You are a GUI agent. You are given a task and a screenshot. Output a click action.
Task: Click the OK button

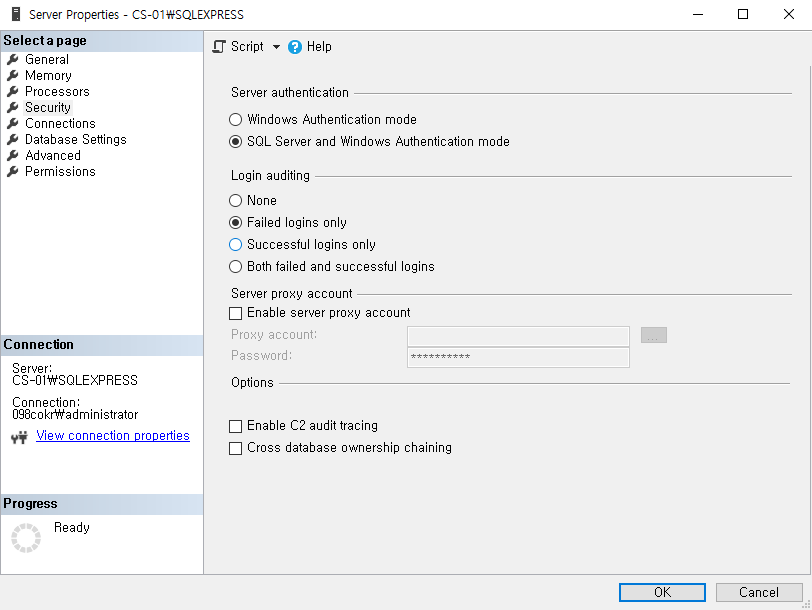click(662, 592)
